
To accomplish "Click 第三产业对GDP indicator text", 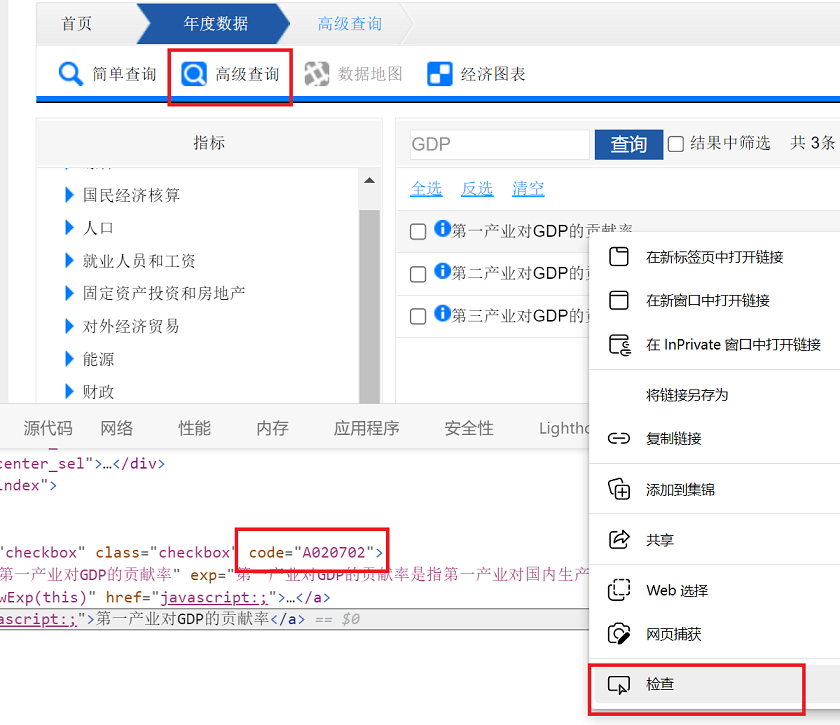I will [520, 316].
